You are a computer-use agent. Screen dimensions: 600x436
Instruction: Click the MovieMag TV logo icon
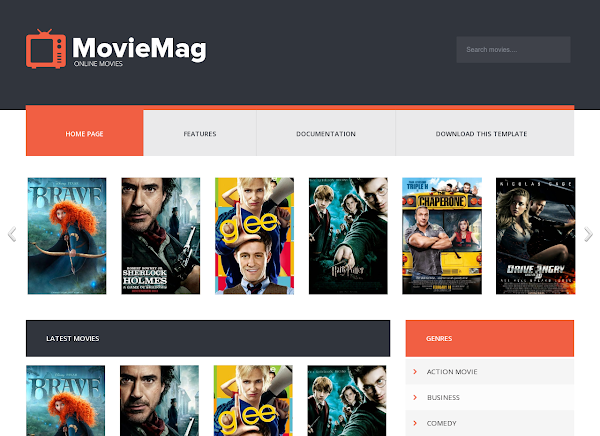tap(46, 49)
